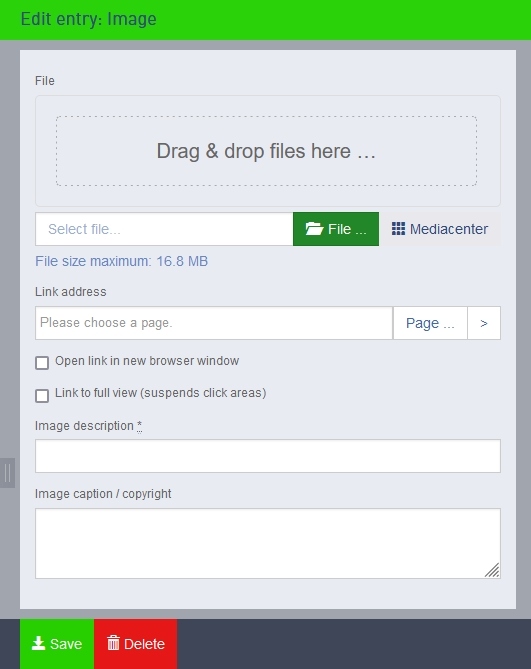Click the Select file input field
531x669 pixels.
[164, 229]
